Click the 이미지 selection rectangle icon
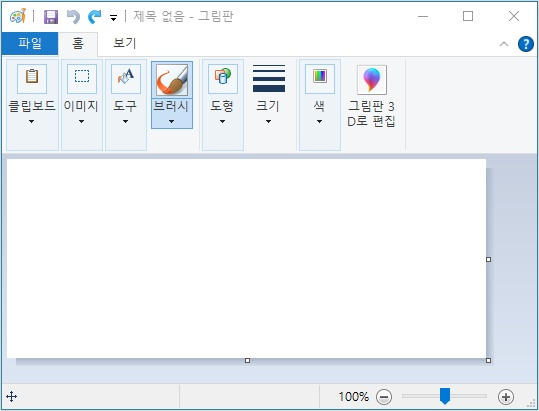This screenshot has height=411, width=539. (x=82, y=79)
